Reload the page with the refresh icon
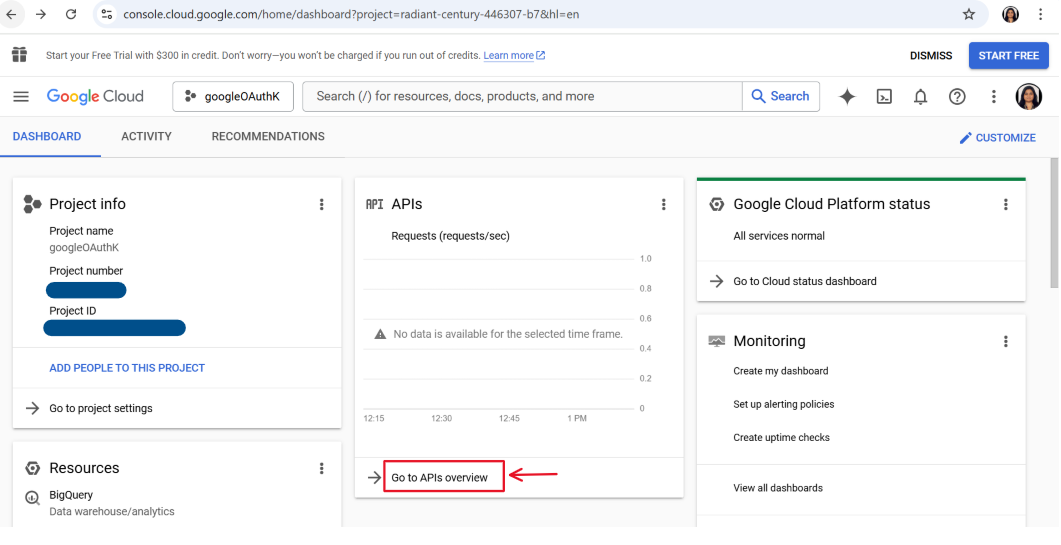The image size is (1061, 545). point(71,14)
